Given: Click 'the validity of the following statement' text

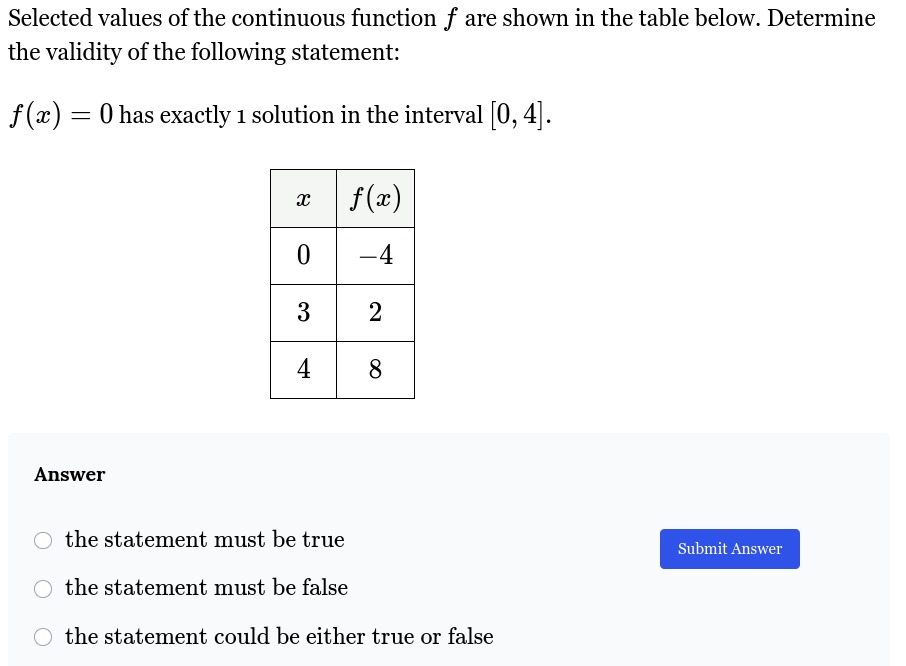Looking at the screenshot, I should 203,52.
